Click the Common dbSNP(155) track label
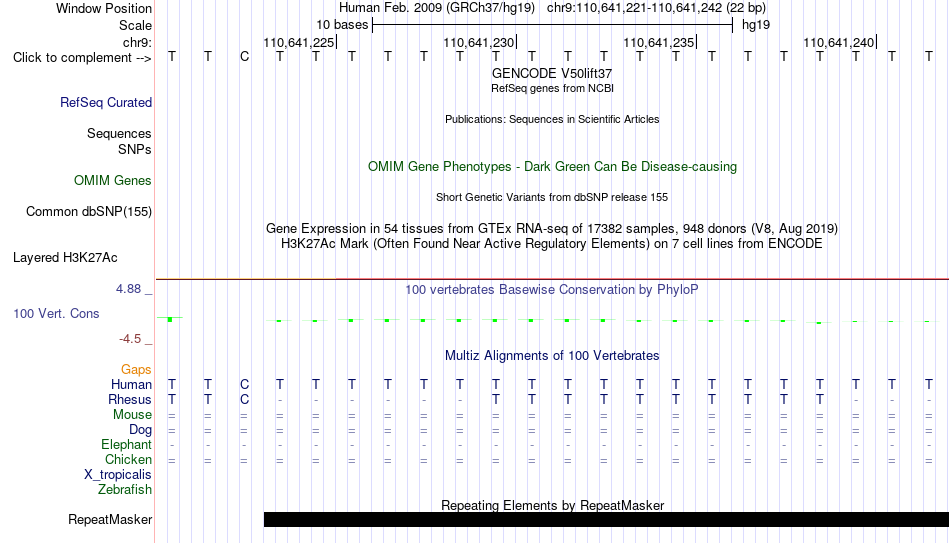This screenshot has width=950, height=543. point(89,212)
